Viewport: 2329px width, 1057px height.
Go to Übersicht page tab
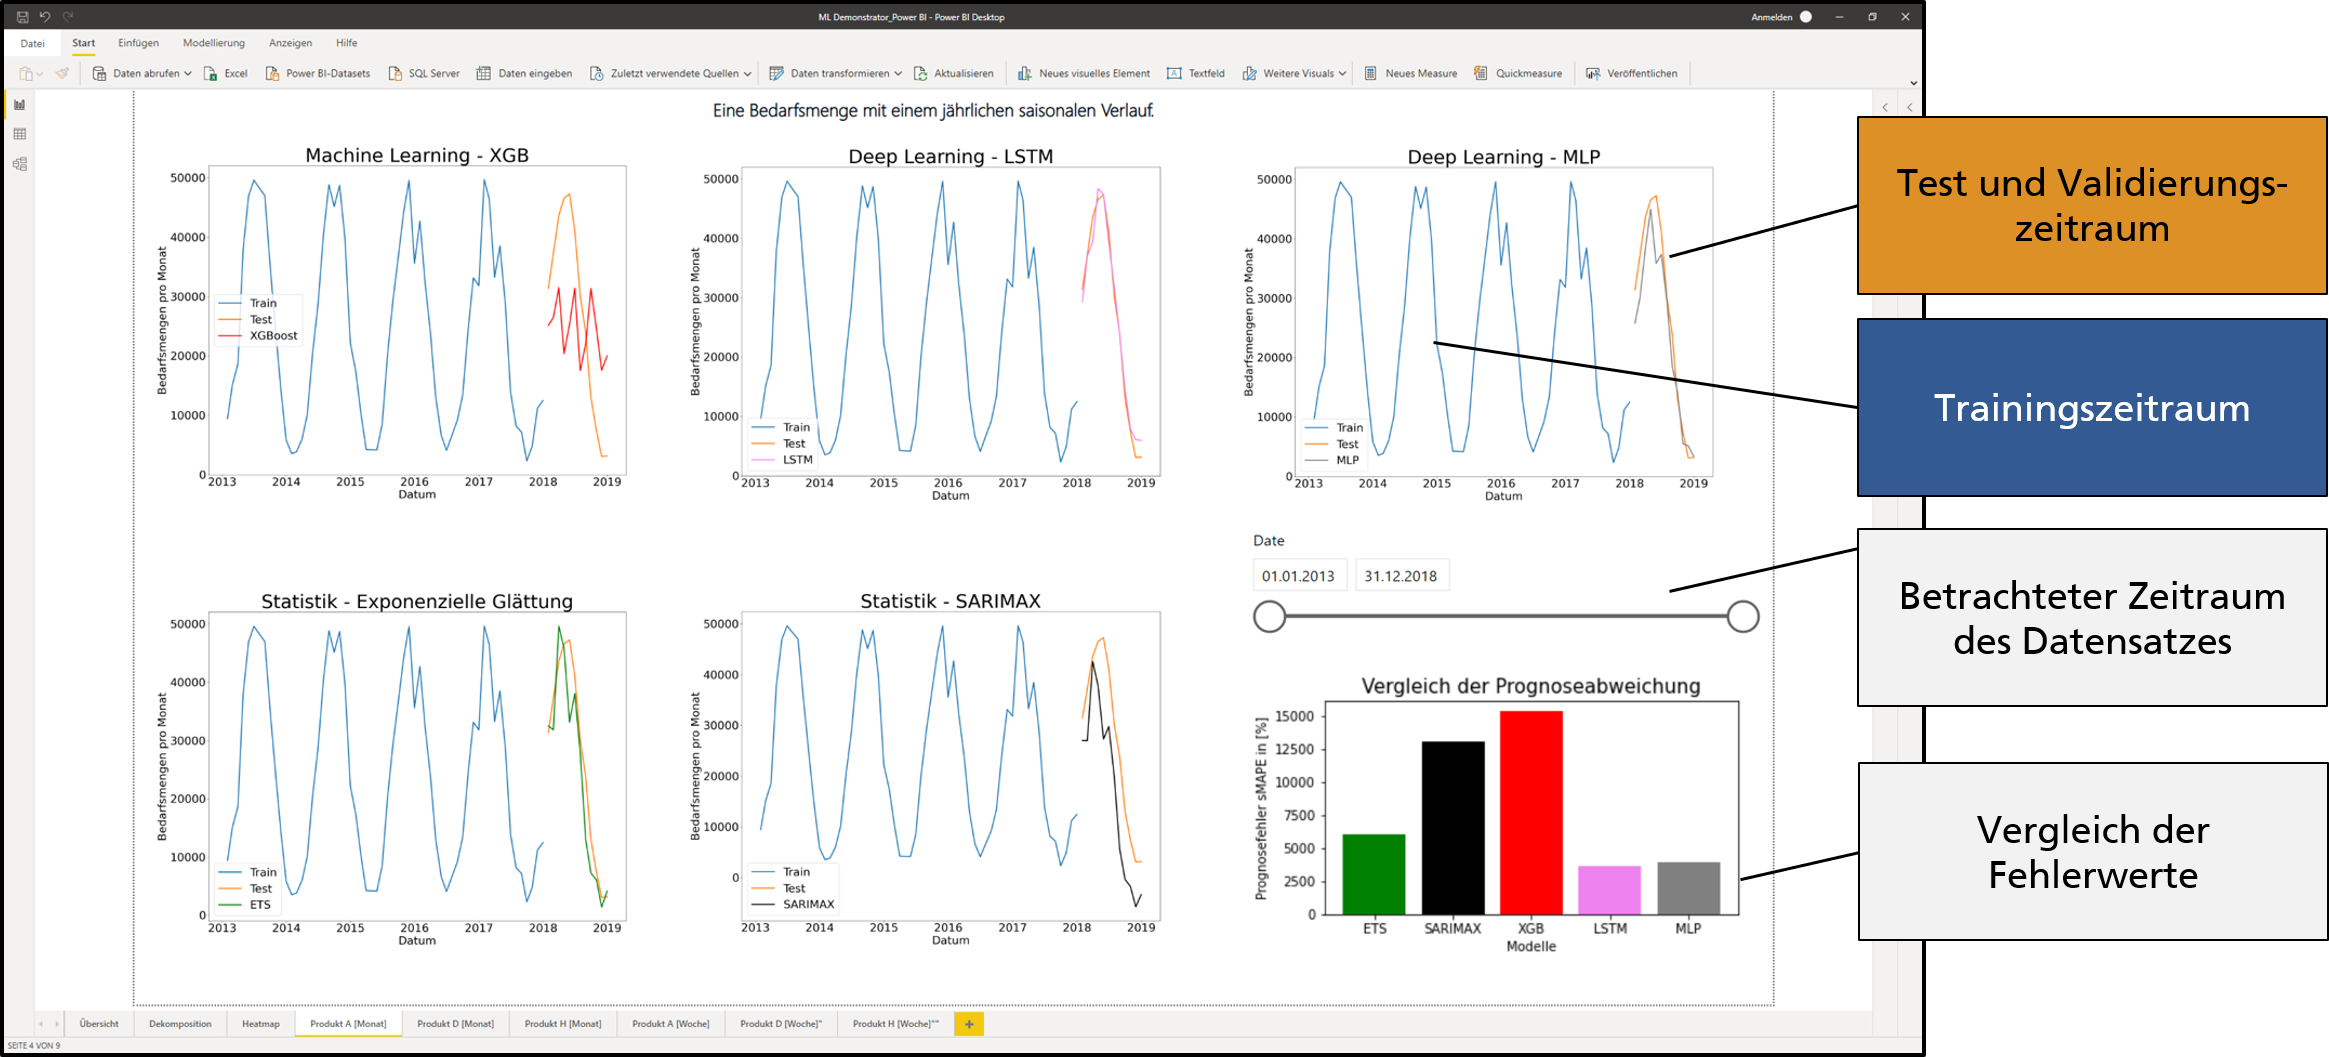tap(99, 1024)
